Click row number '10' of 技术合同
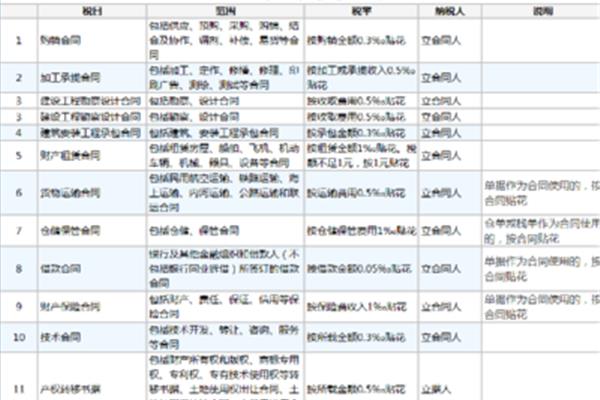 (19, 337)
